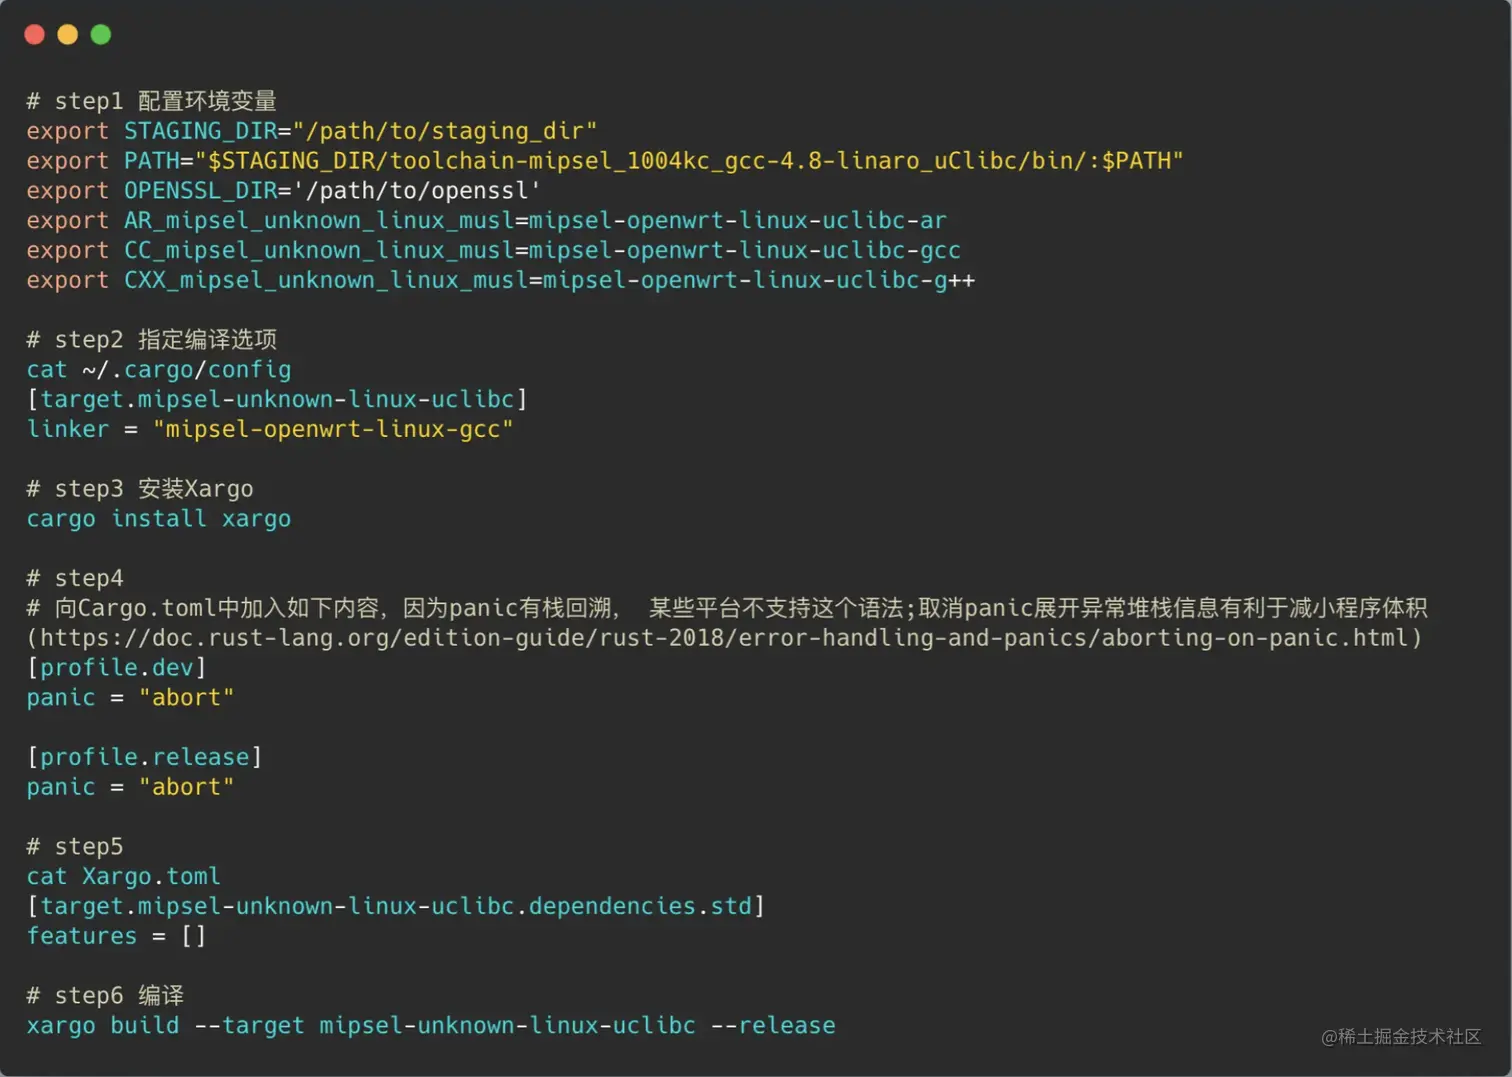The height and width of the screenshot is (1077, 1512).
Task: Click the step6 编译 comment line
Action: pos(105,996)
